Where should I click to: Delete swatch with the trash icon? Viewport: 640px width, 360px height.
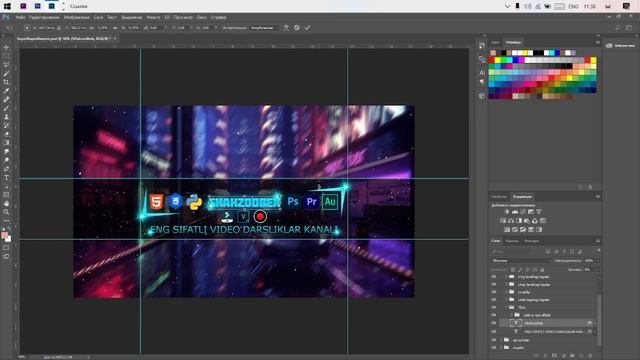[590, 187]
